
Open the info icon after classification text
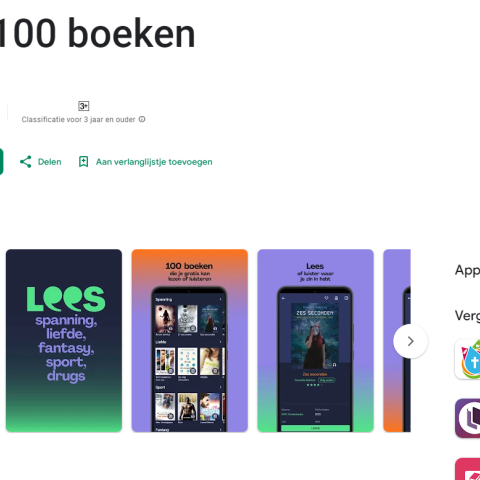pos(142,119)
